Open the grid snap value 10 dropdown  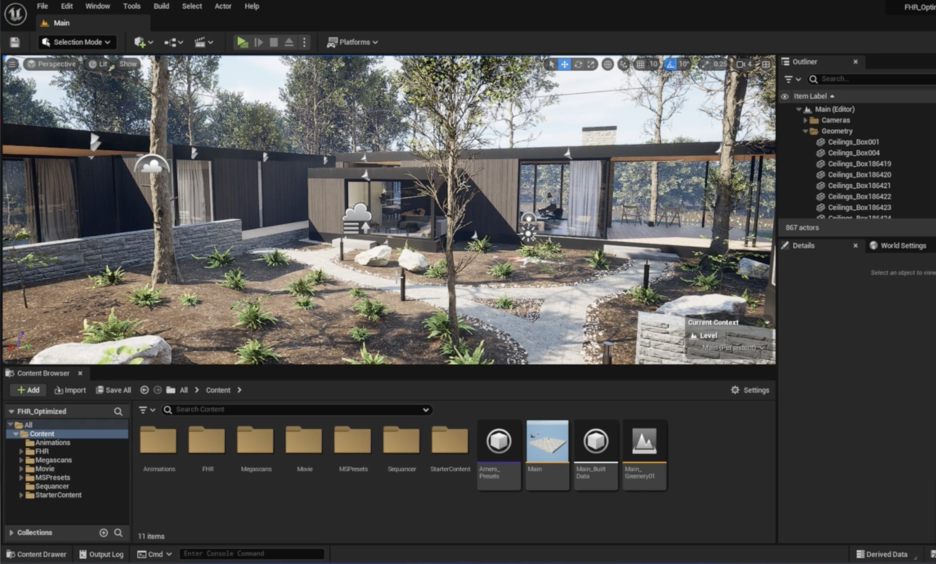(x=653, y=64)
